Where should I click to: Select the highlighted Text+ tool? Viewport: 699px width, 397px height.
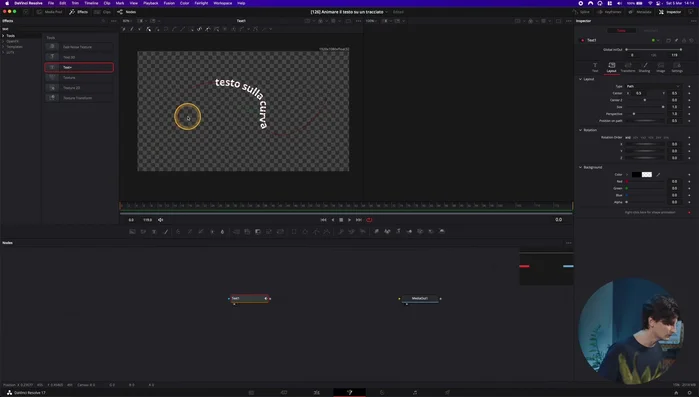click(79, 67)
